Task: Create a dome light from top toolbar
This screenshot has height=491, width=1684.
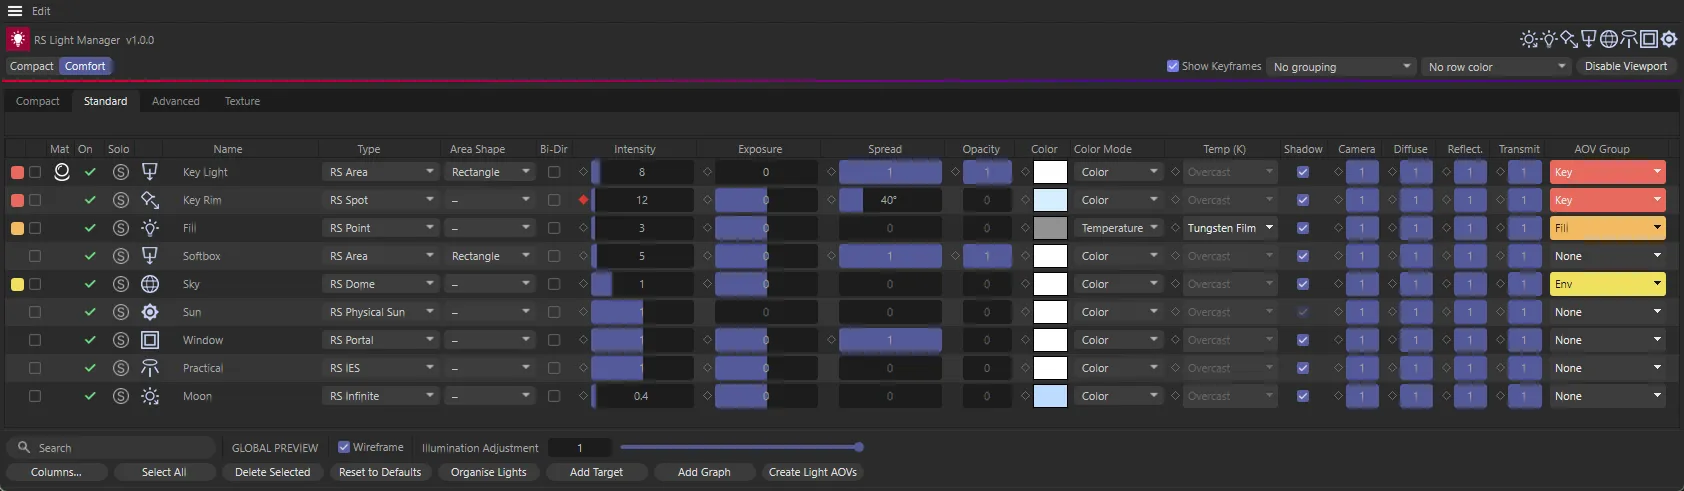Action: [x=1609, y=39]
